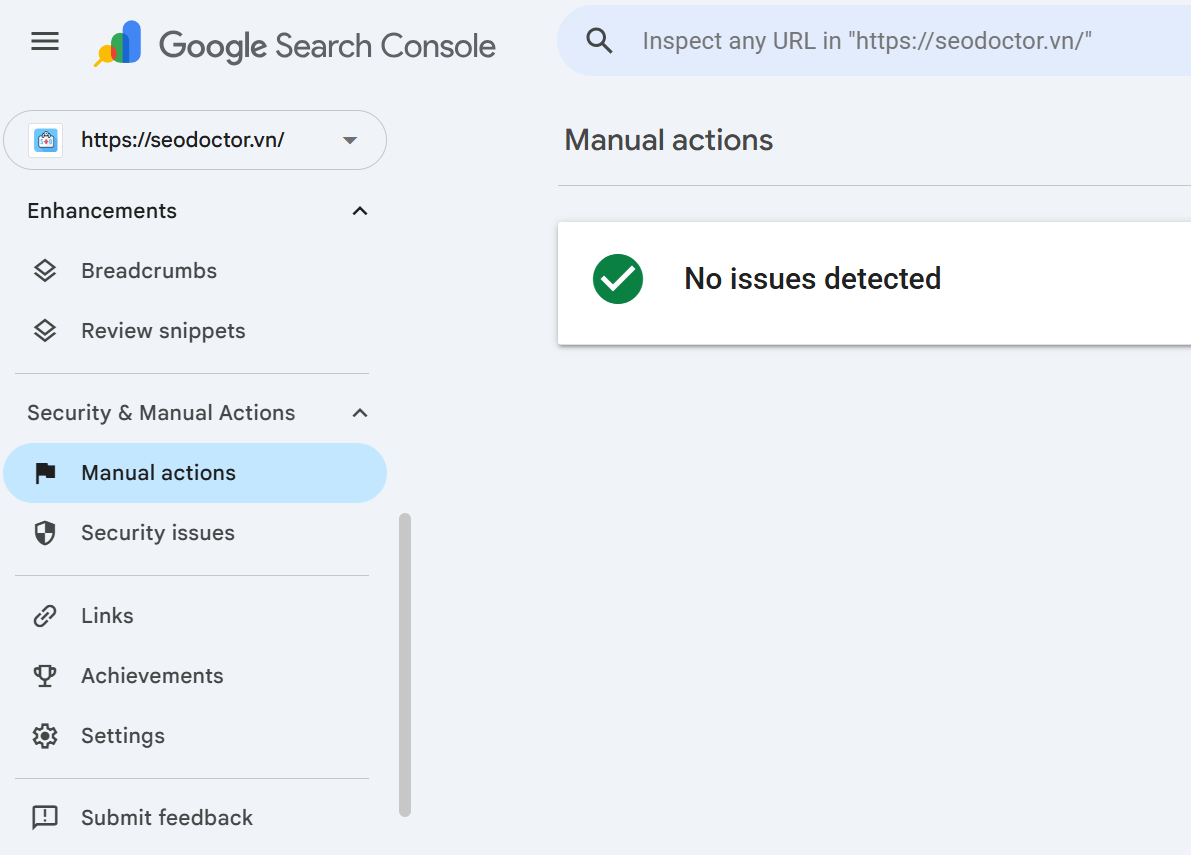This screenshot has height=855, width=1191.
Task: Select Manual actions in sidebar
Action: pyautogui.click(x=195, y=473)
